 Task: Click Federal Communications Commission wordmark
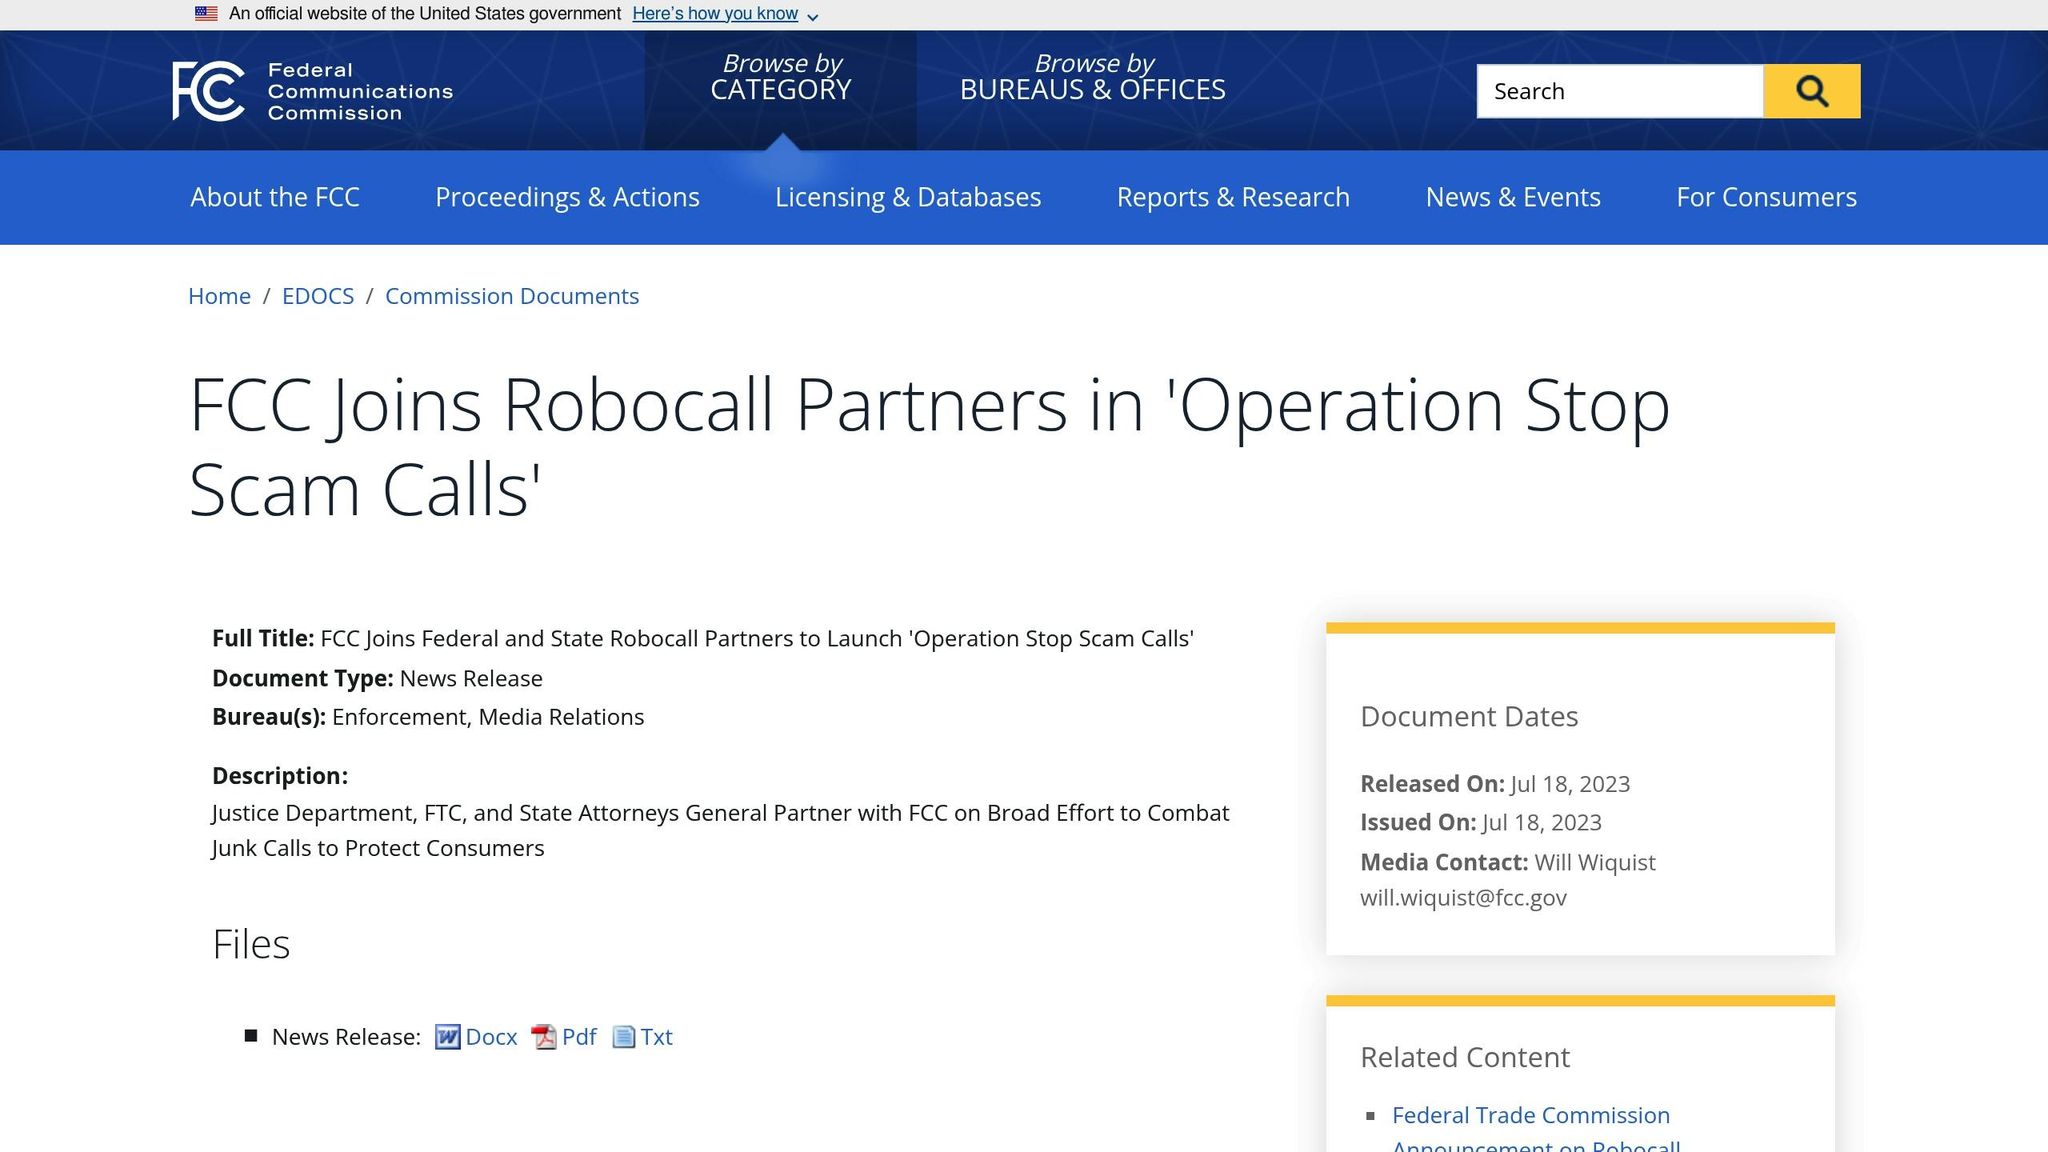(360, 91)
